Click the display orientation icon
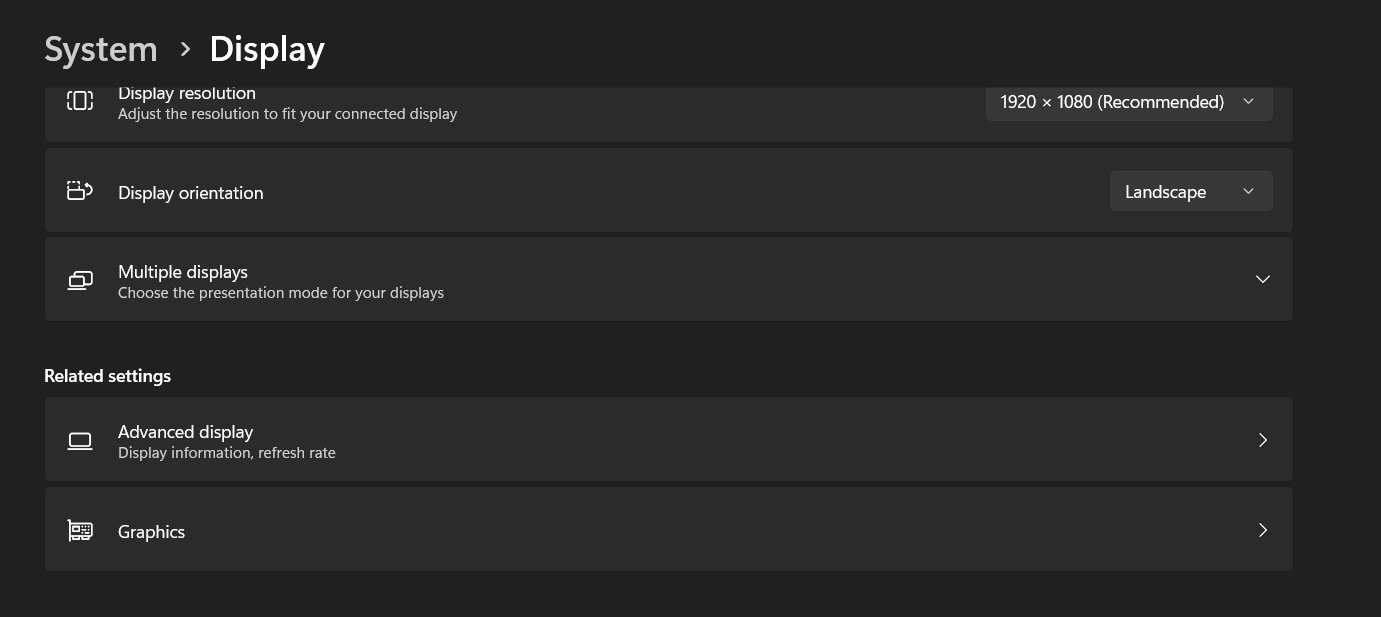 pos(79,190)
